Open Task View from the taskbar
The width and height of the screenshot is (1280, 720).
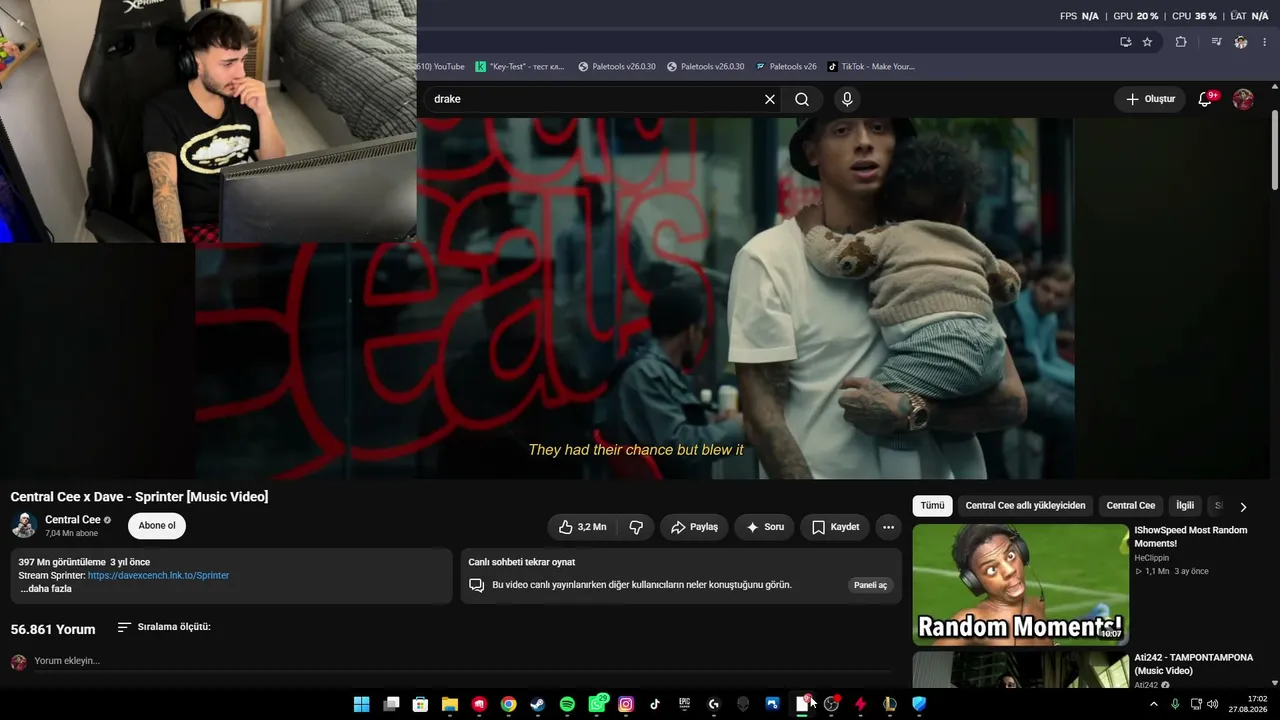click(x=392, y=704)
